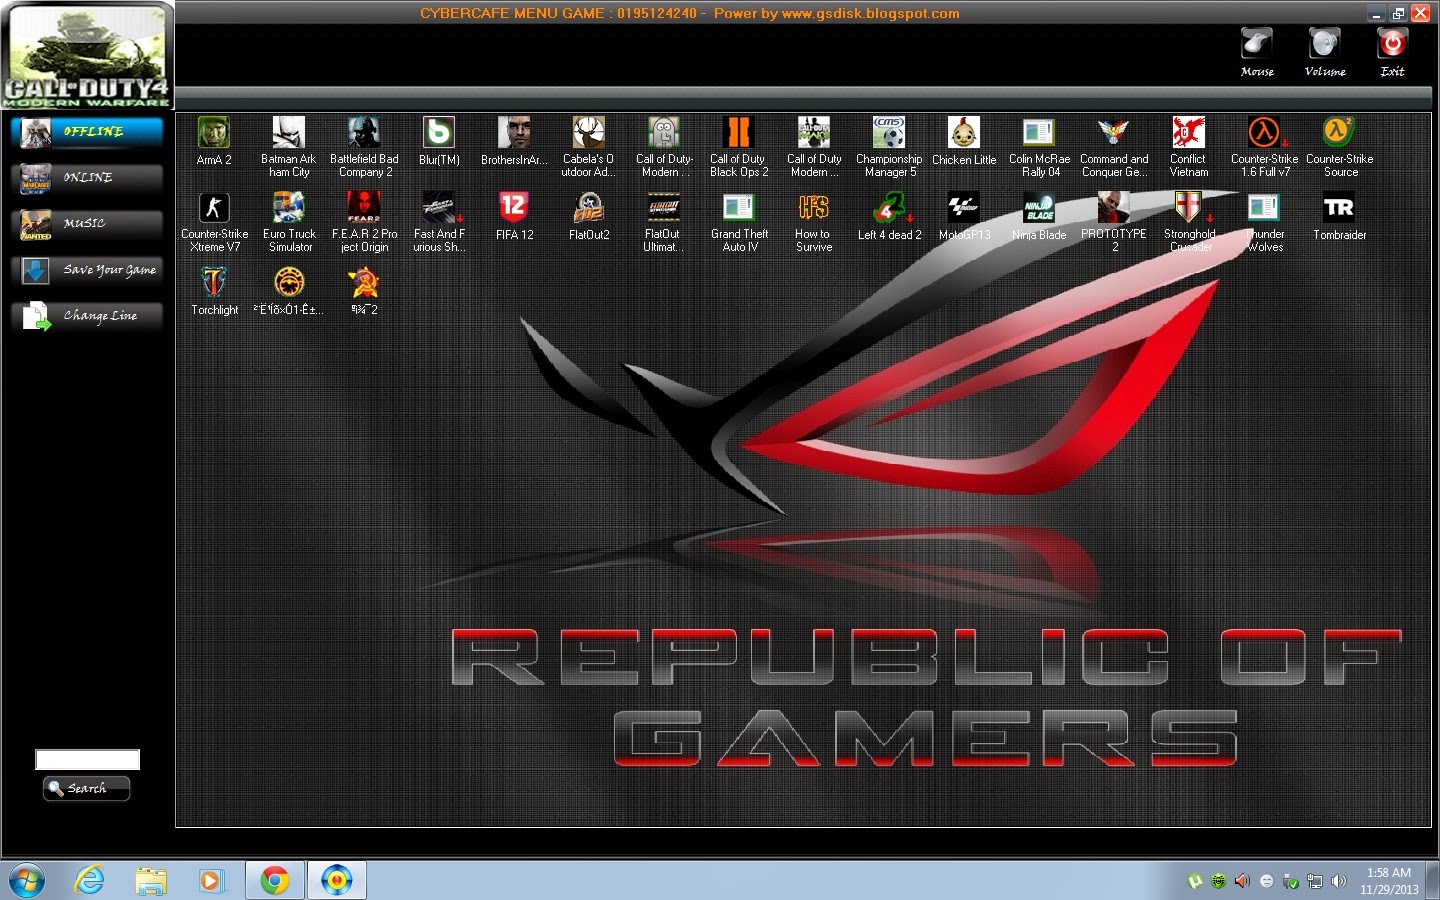
Task: Click the red Exit power icon
Action: pyautogui.click(x=1392, y=45)
